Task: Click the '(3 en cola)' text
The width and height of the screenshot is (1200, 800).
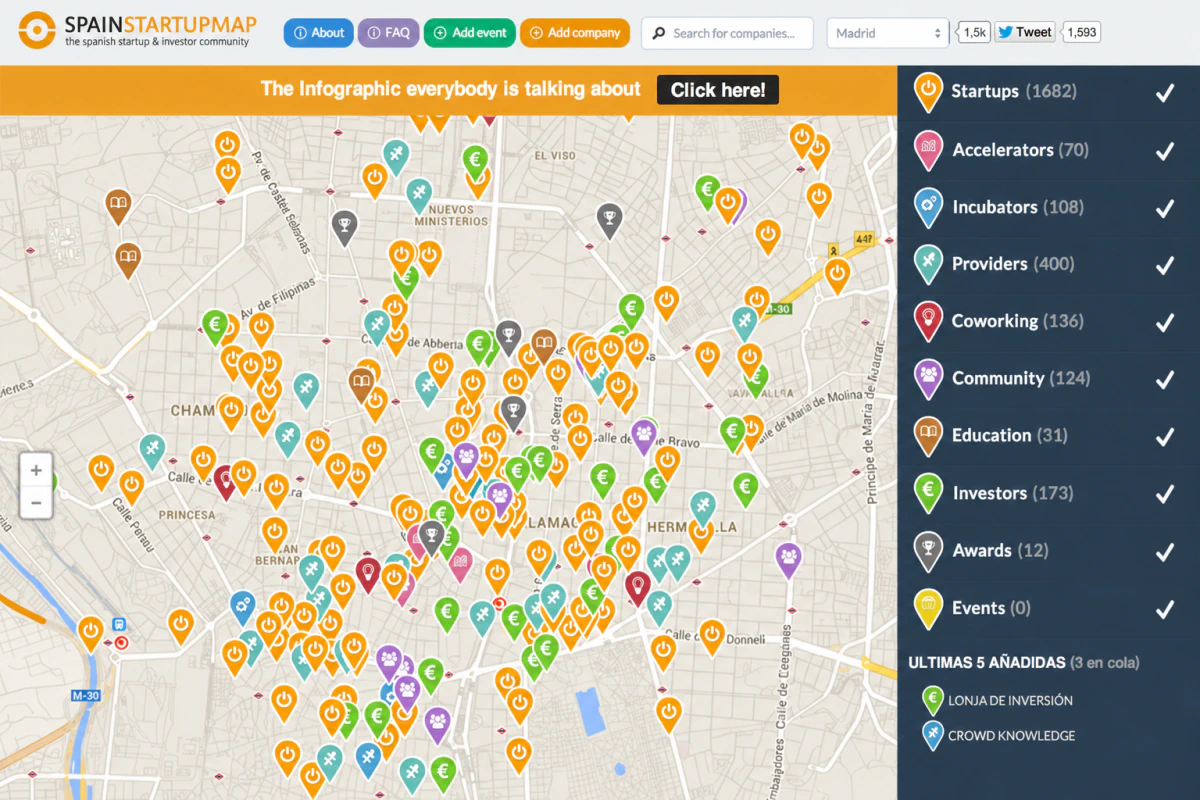Action: (x=1104, y=662)
